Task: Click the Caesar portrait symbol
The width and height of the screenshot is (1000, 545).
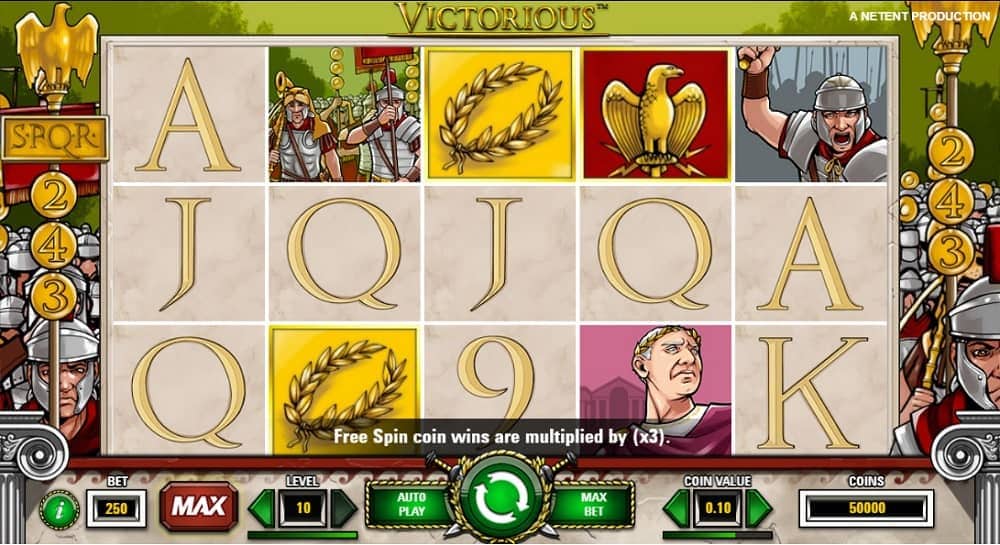Action: point(656,389)
